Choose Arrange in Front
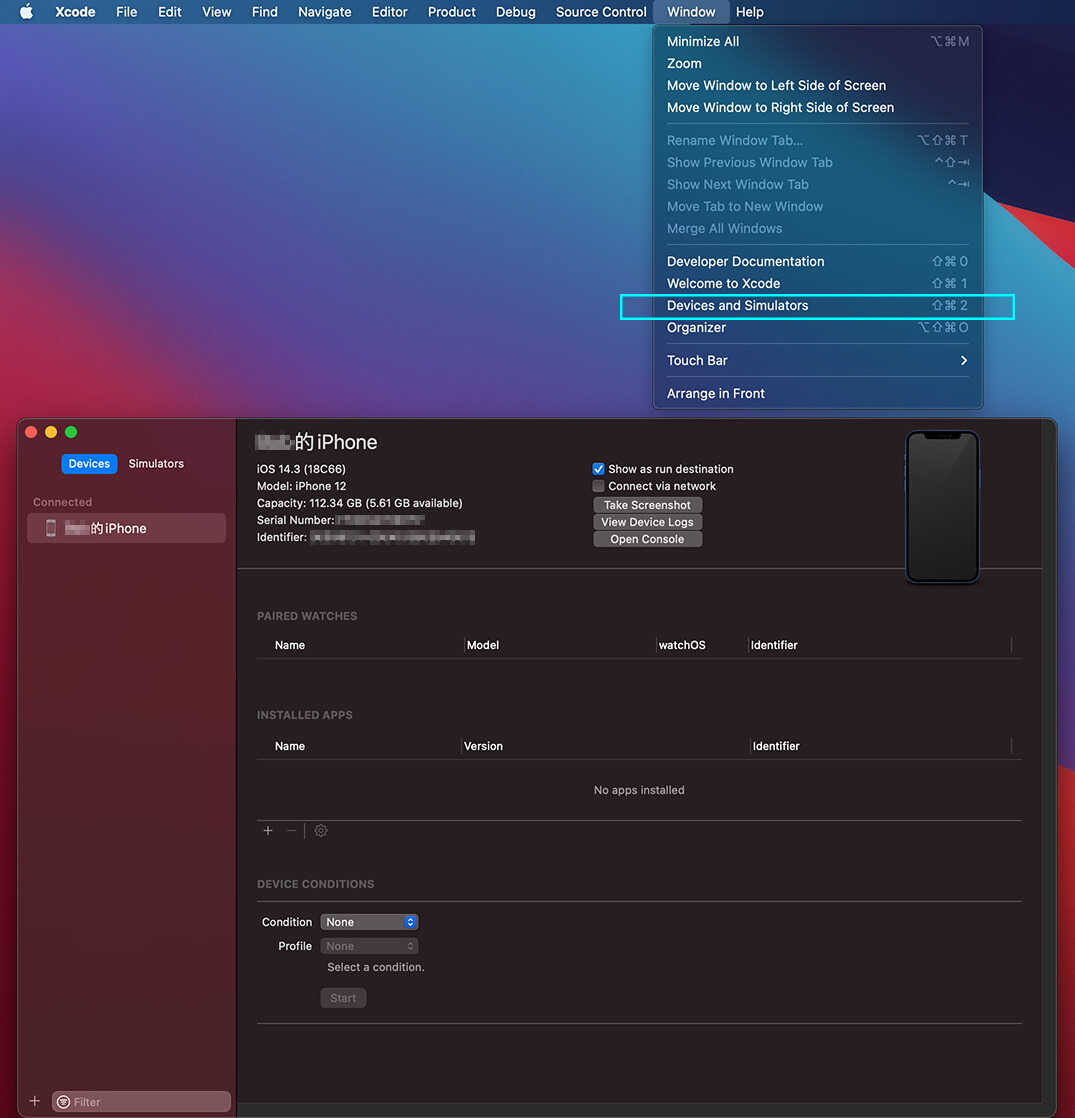The height and width of the screenshot is (1118, 1075). [817, 394]
